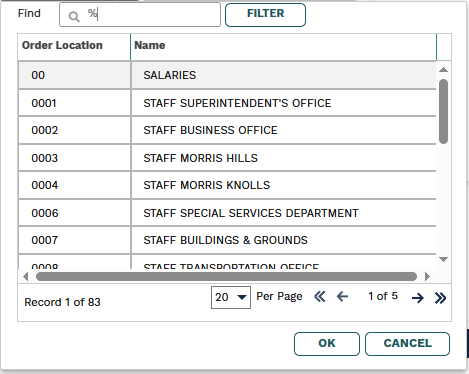This screenshot has height=374, width=469.
Task: Click the vertical scrollbar thumb
Action: coord(443,111)
